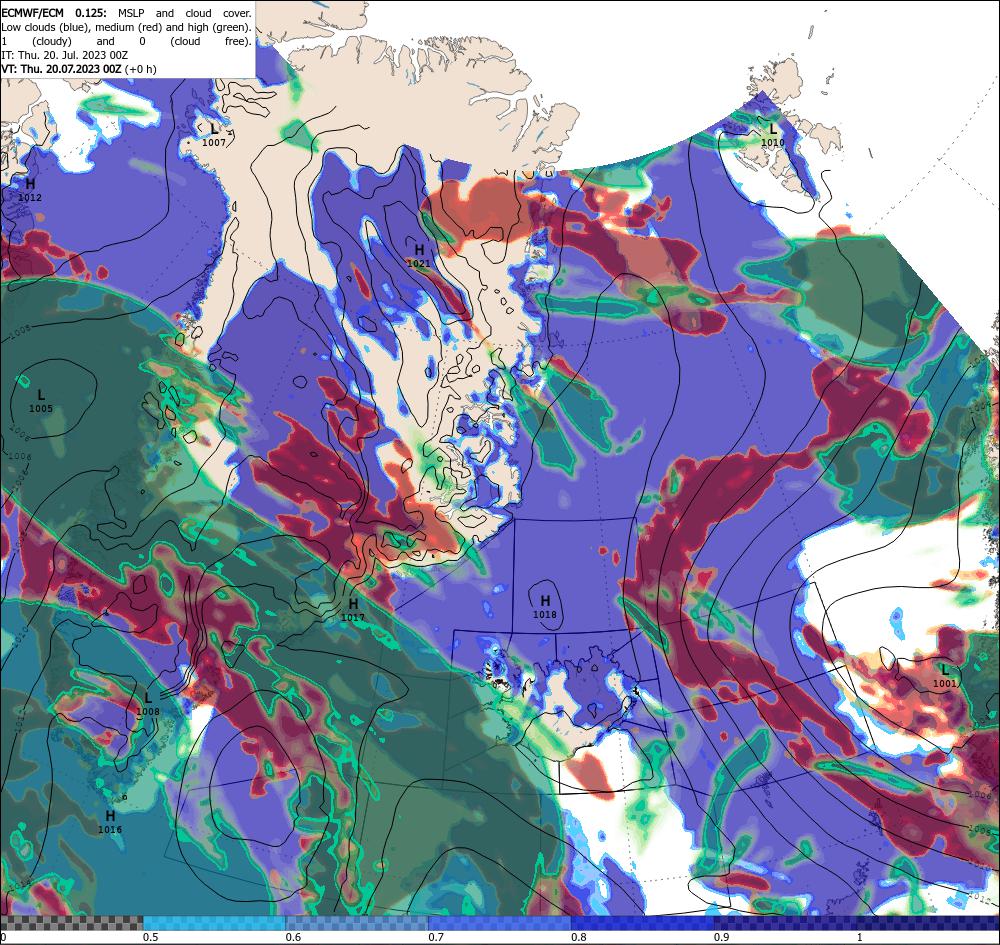Viewport: 1000px width, 945px height.
Task: Pick the 0.8–0.9 dark blue legend swatch
Action: (x=642, y=923)
